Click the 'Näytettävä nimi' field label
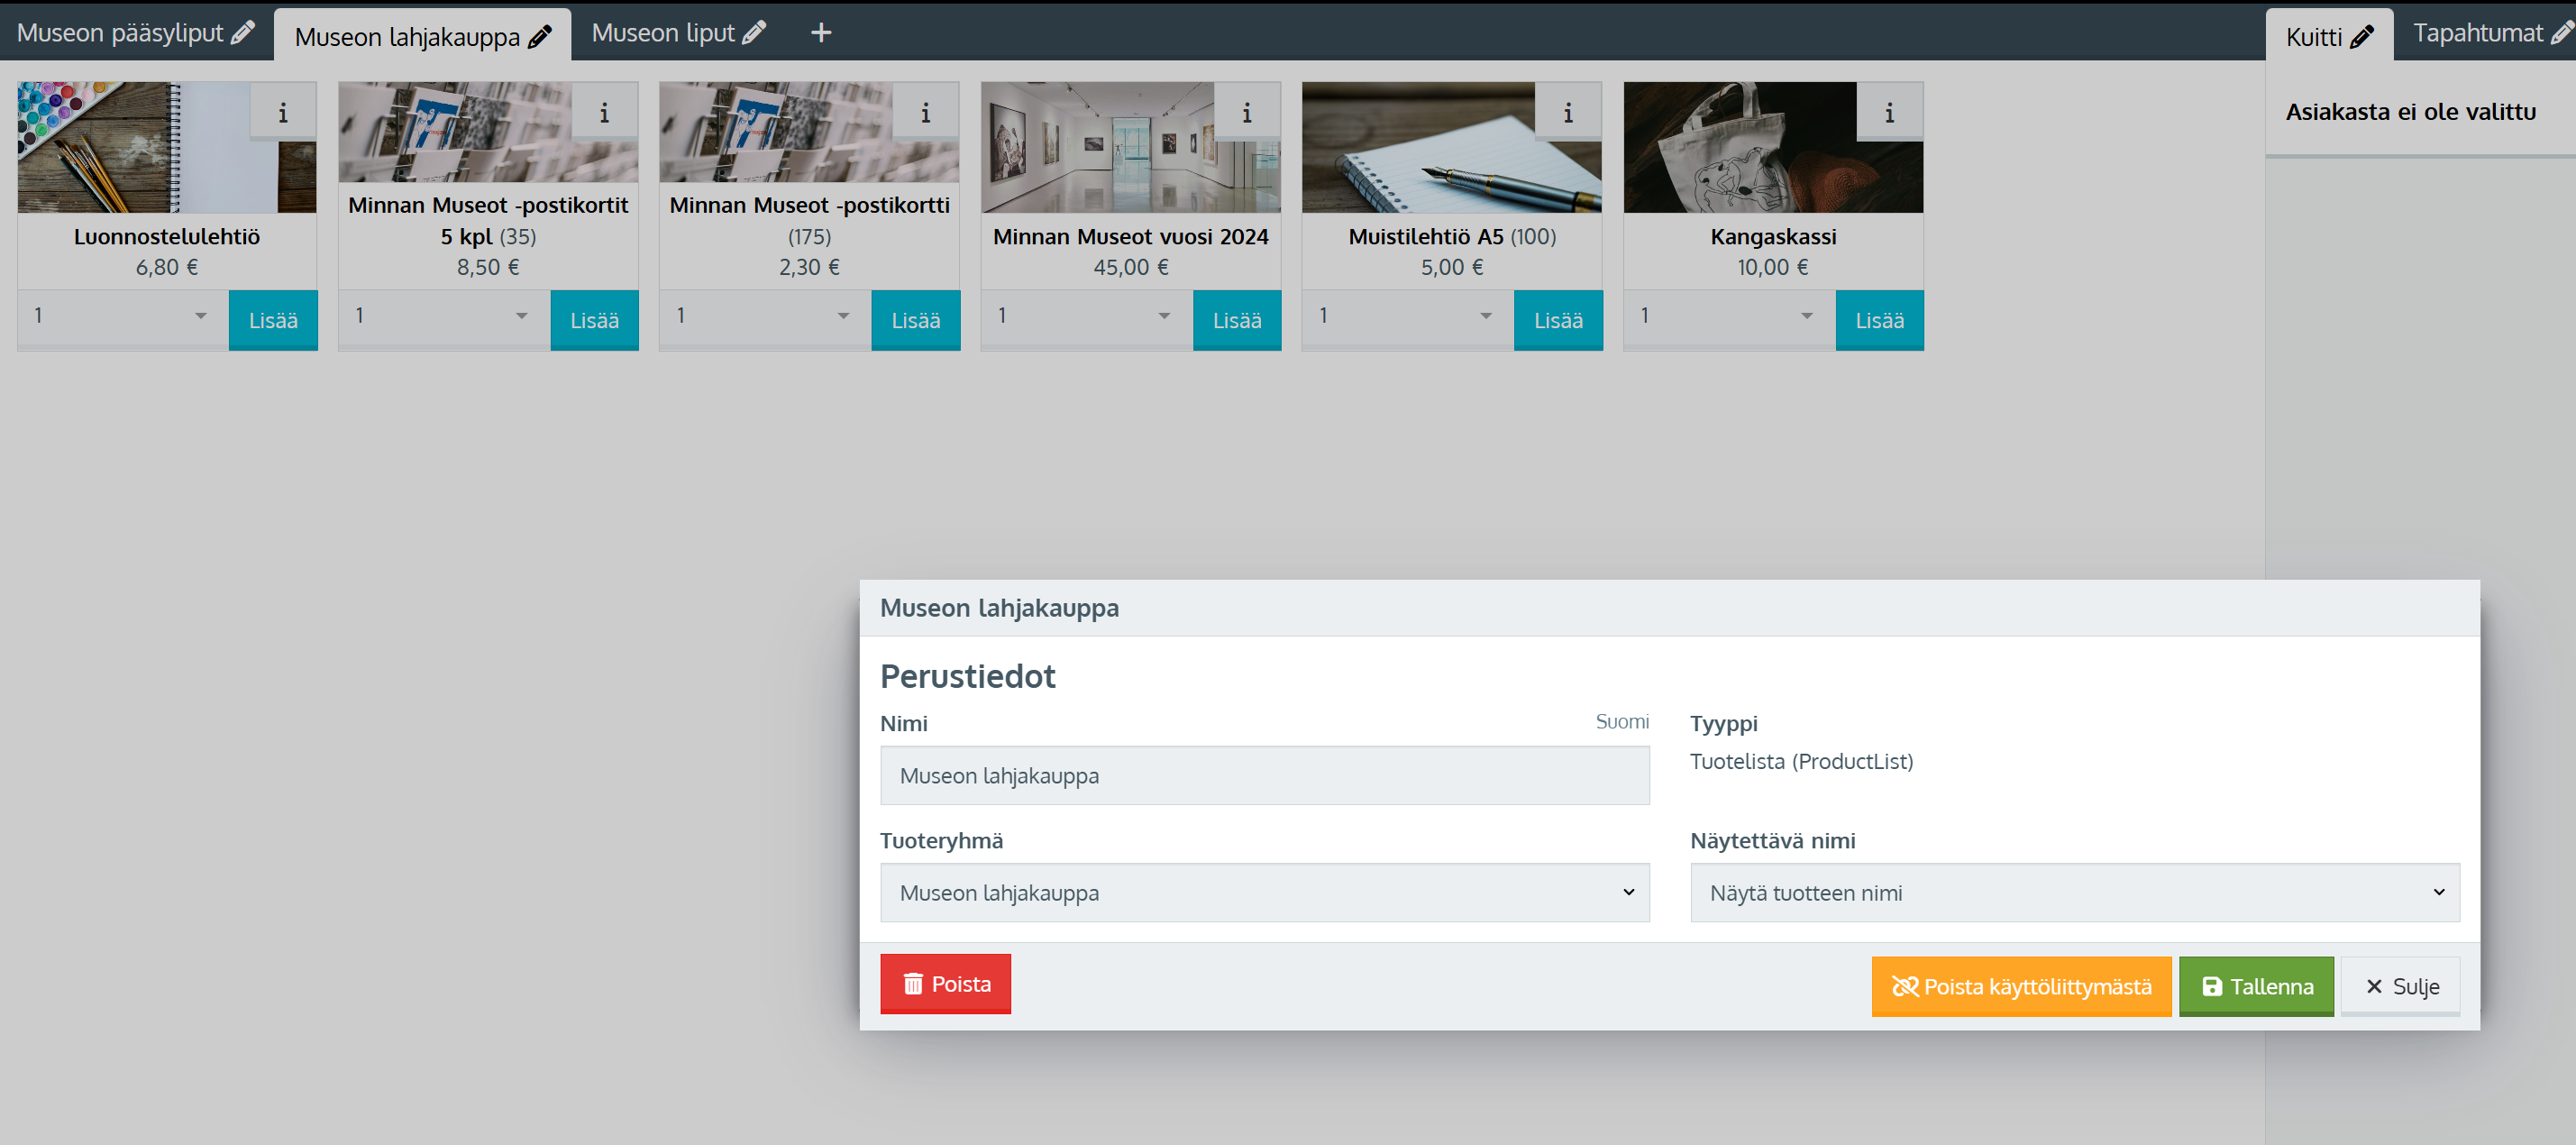The height and width of the screenshot is (1145, 2576). [x=1773, y=841]
